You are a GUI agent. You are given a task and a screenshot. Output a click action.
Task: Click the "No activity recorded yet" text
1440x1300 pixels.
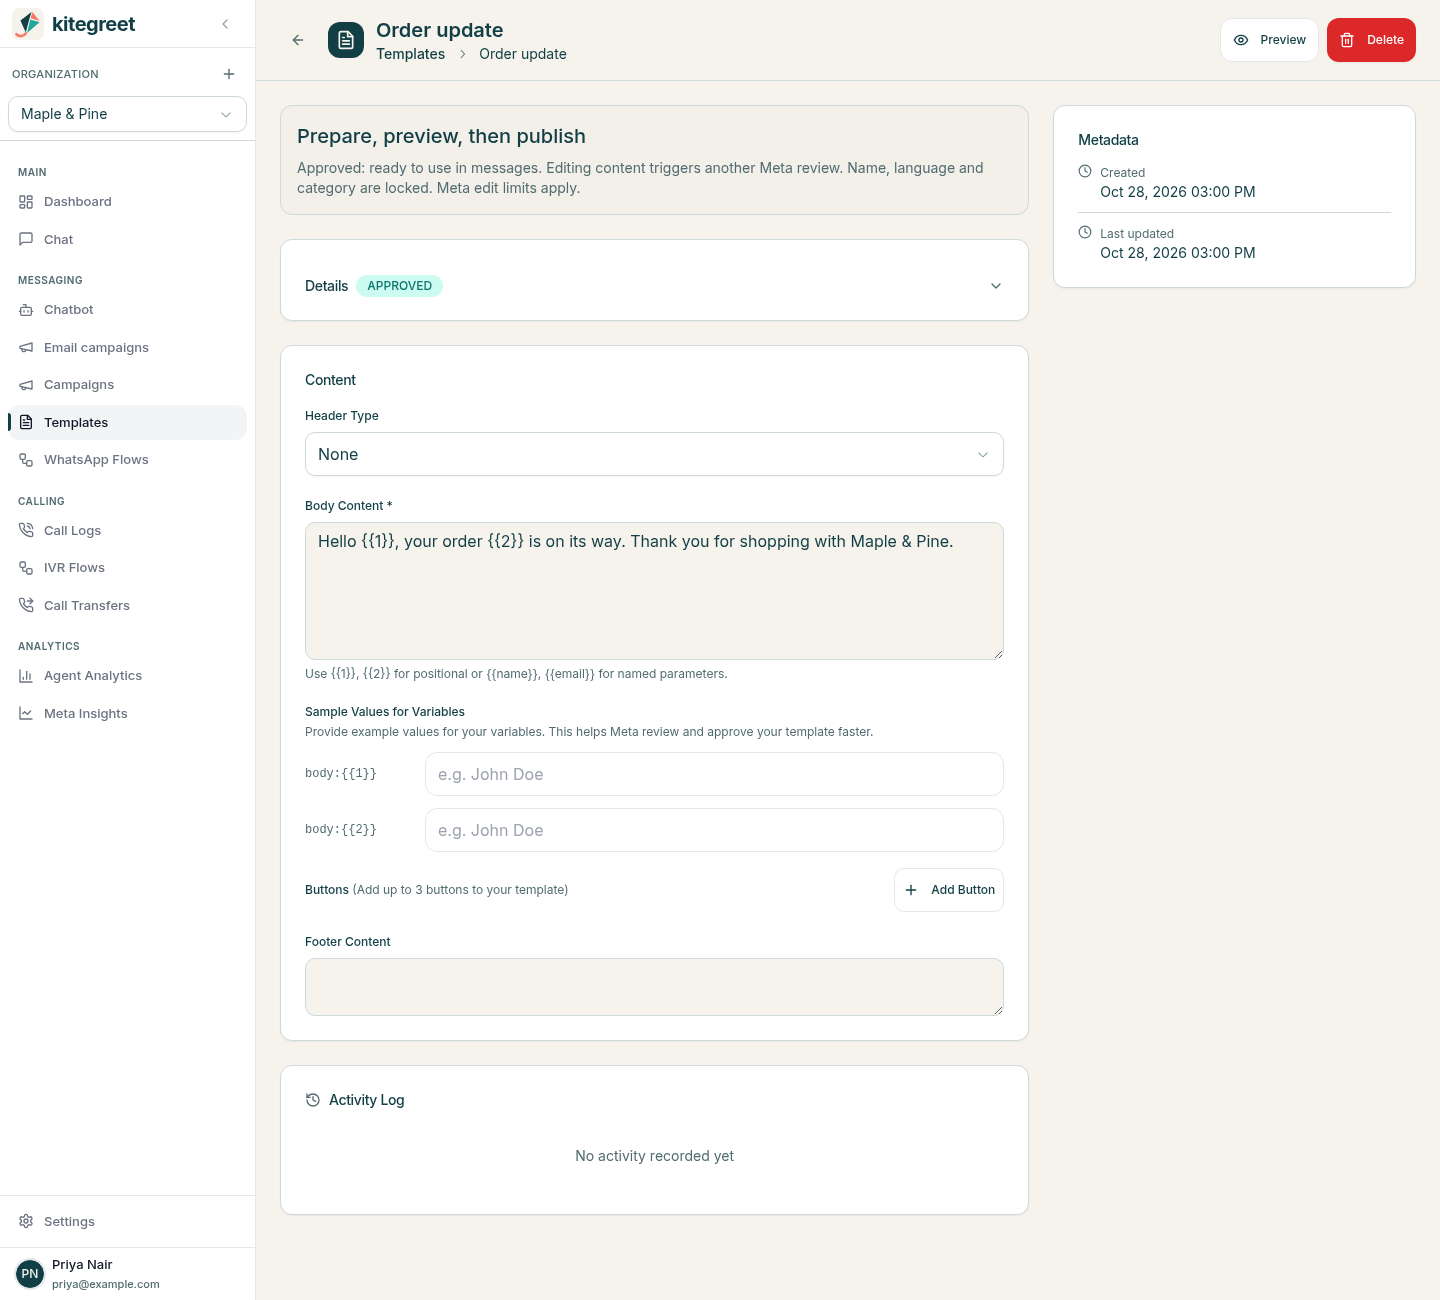pos(654,1156)
